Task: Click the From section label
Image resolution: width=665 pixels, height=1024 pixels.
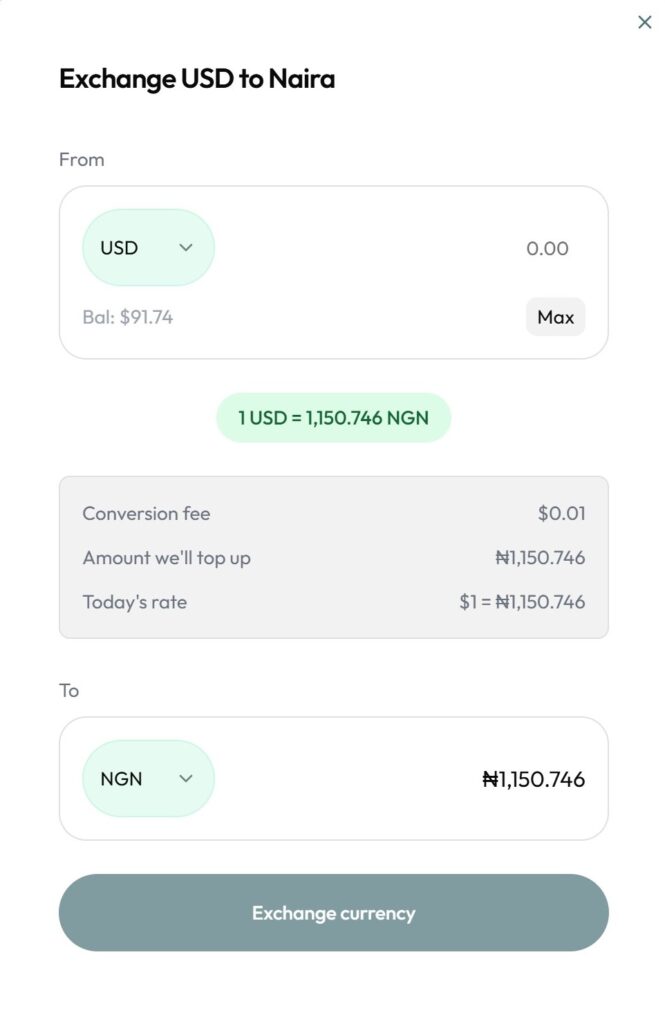Action: (x=81, y=160)
